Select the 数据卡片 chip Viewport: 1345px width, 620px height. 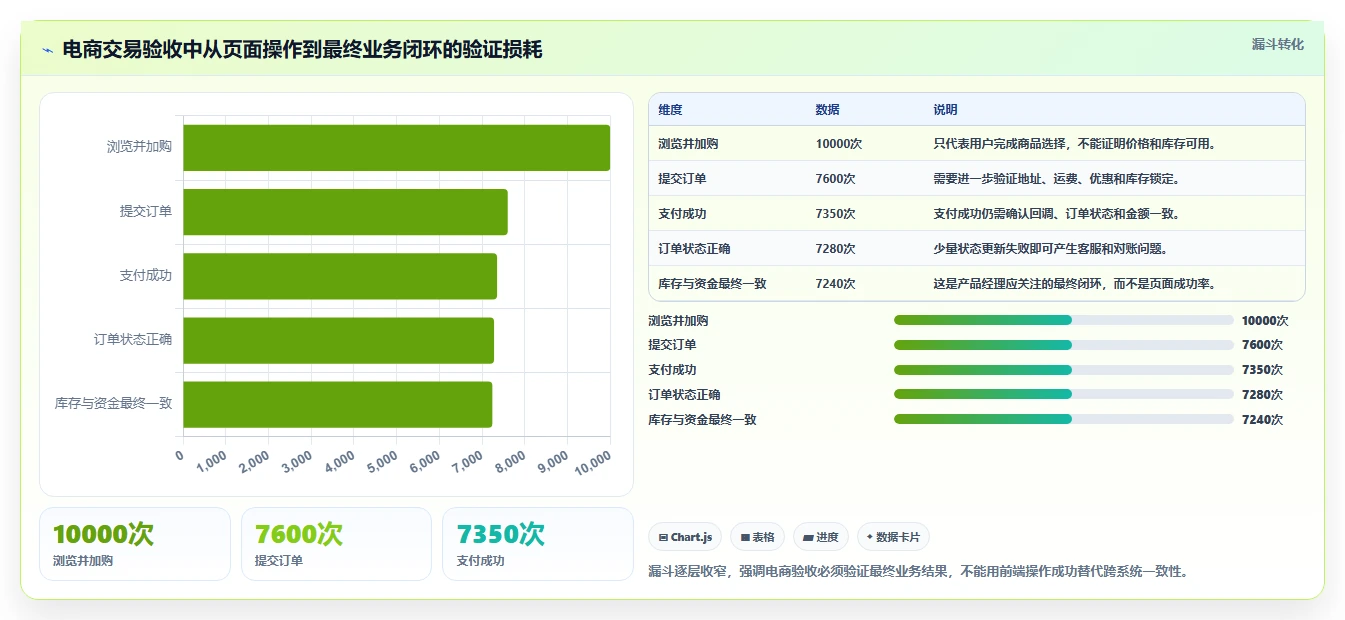(893, 537)
